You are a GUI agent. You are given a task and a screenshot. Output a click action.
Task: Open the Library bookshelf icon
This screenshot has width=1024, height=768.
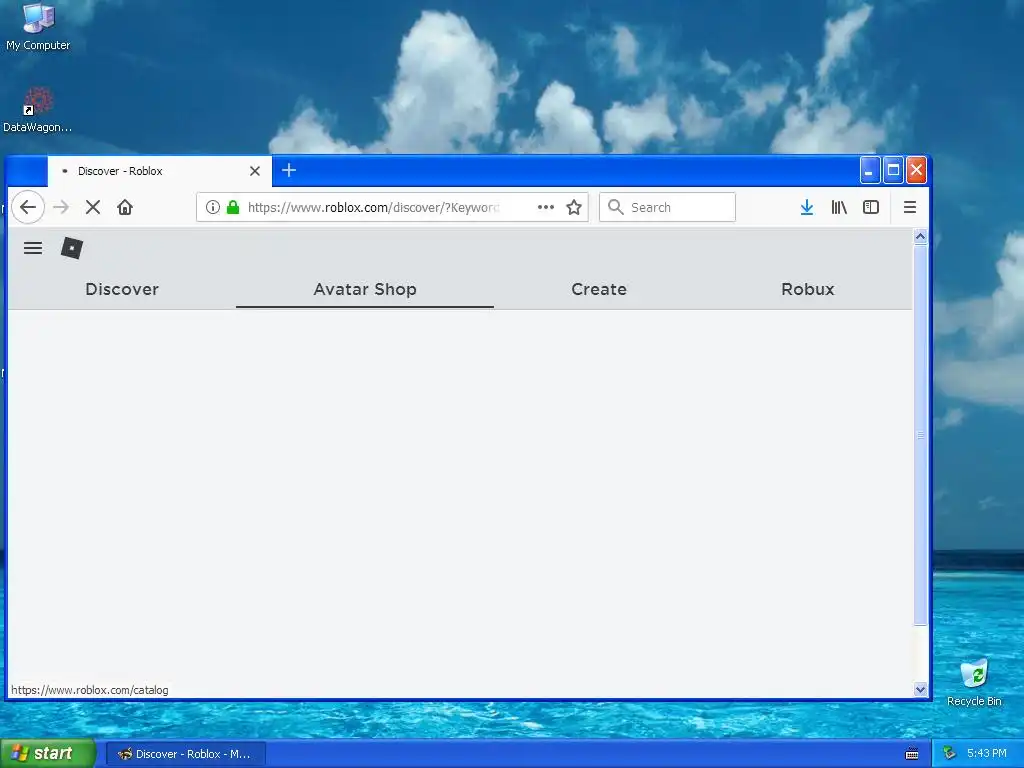click(x=839, y=207)
